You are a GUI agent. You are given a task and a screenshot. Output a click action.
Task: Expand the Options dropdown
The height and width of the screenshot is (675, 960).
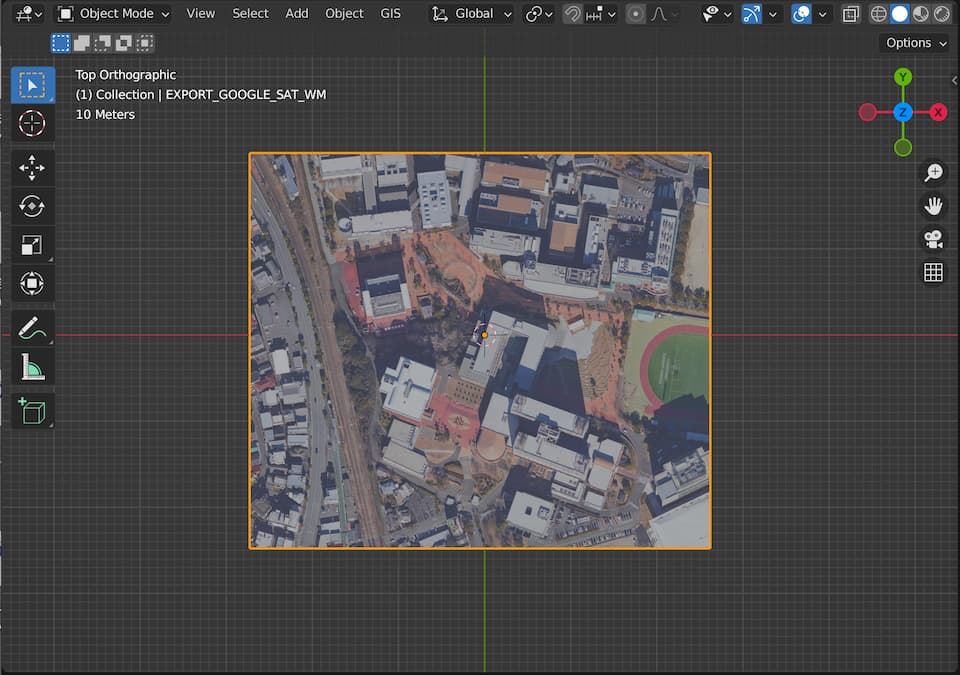click(915, 43)
